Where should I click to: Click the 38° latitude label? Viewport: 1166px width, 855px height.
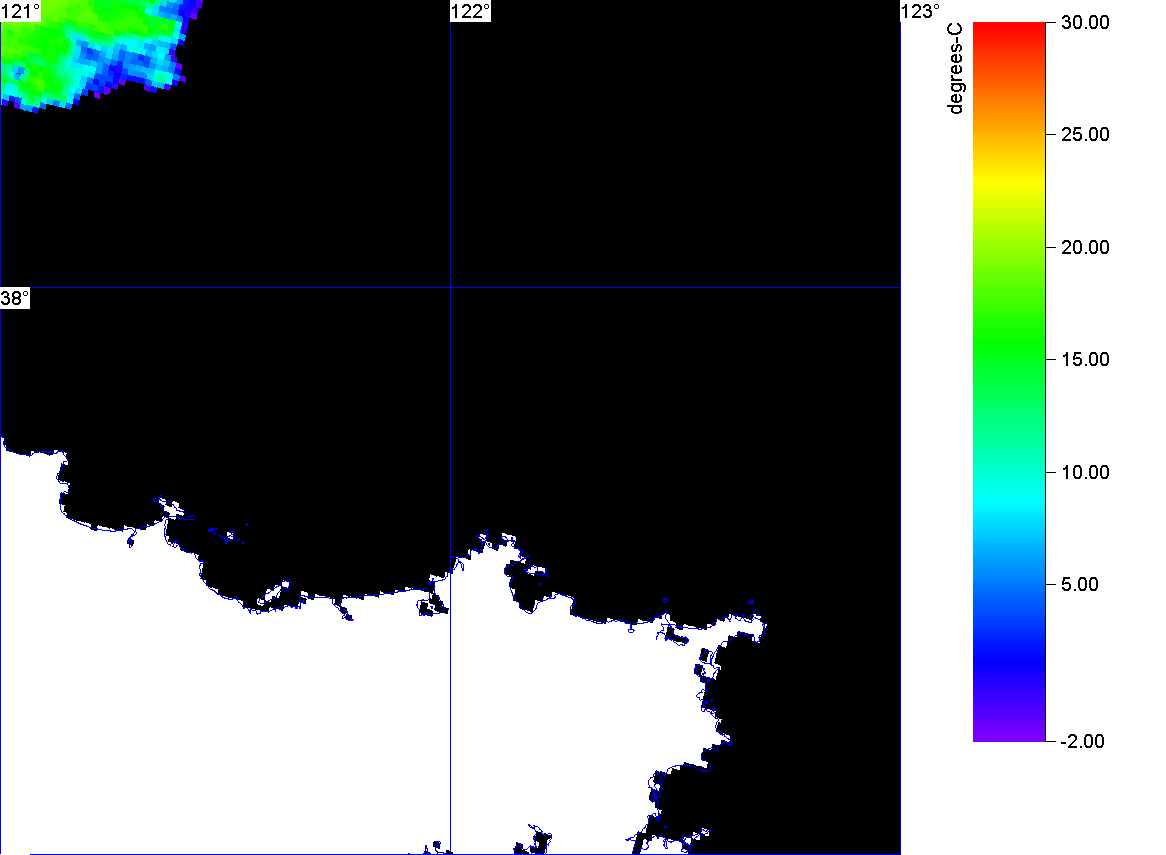pos(15,298)
